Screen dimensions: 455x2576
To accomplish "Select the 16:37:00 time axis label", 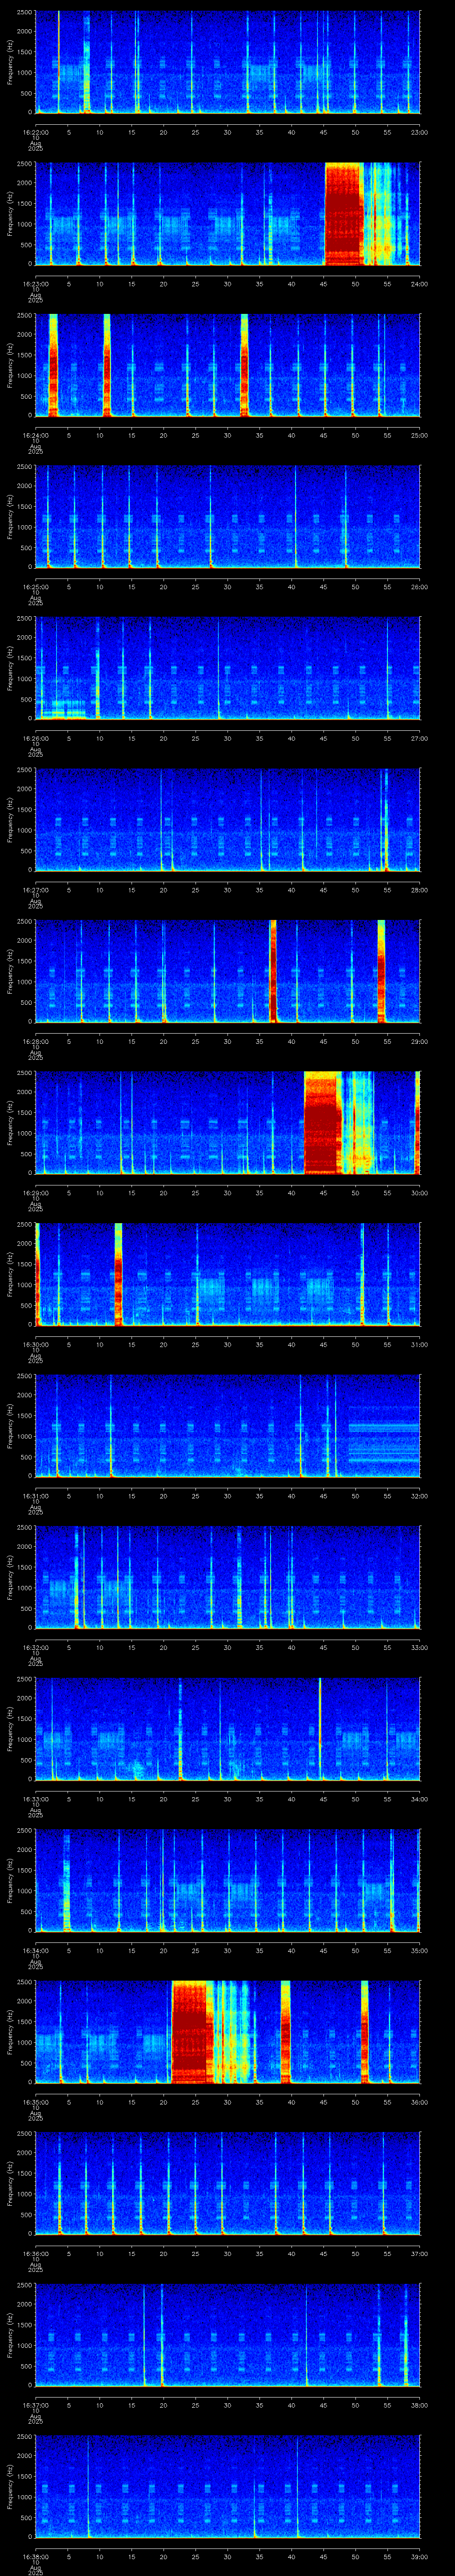I will (36, 2405).
